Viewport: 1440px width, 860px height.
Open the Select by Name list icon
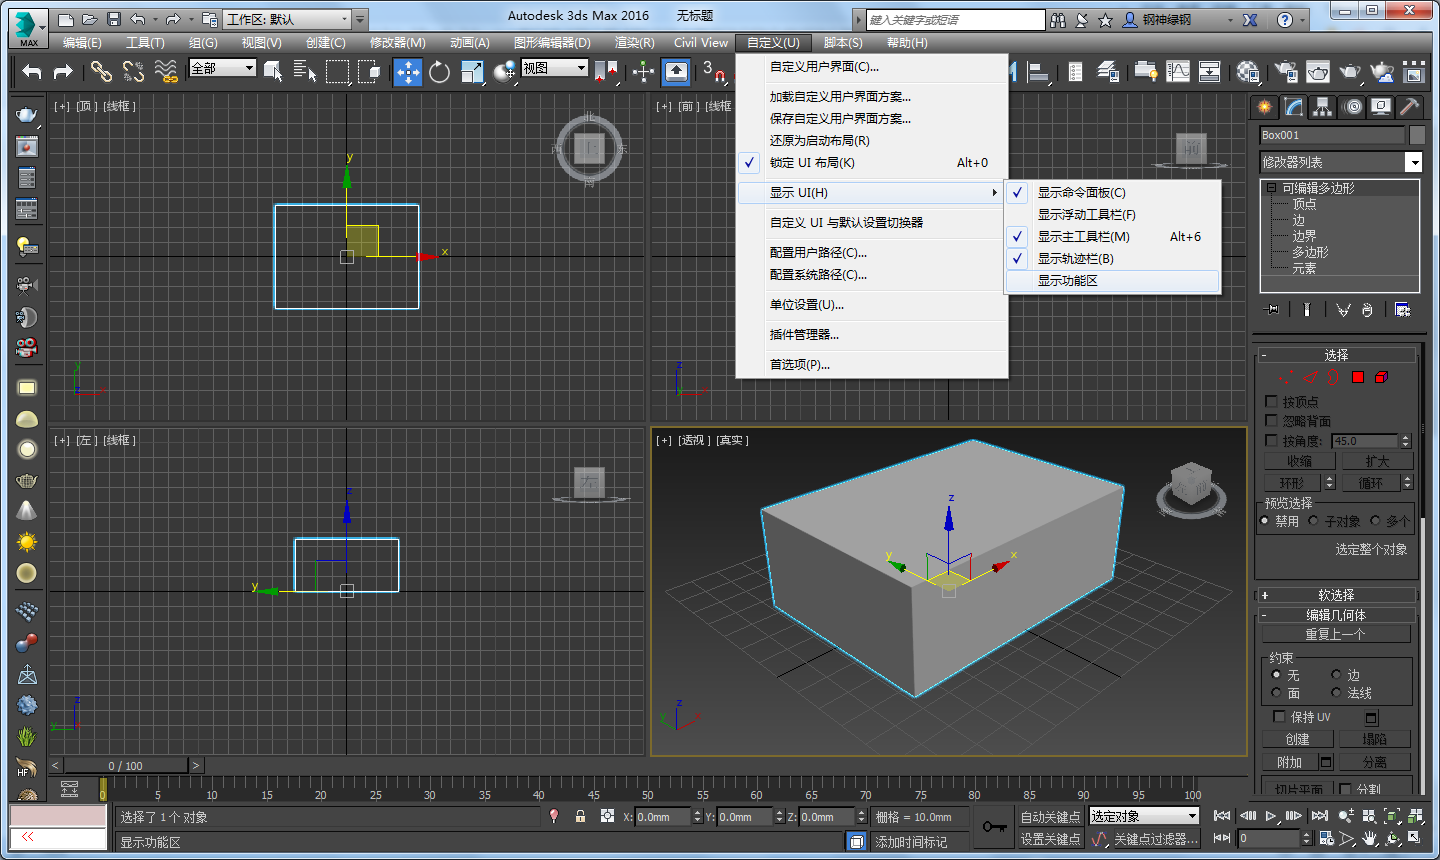click(x=305, y=71)
